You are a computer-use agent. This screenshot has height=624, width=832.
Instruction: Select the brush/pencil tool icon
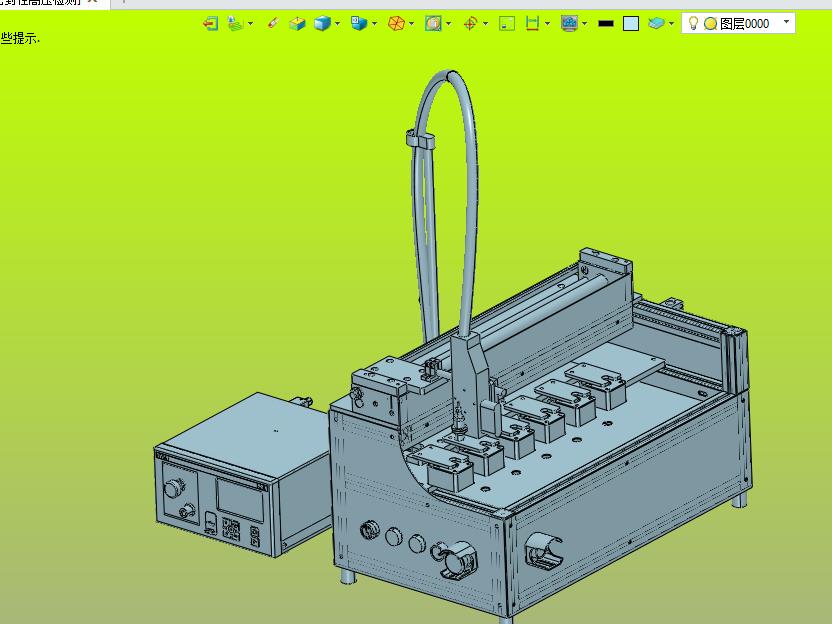click(273, 23)
